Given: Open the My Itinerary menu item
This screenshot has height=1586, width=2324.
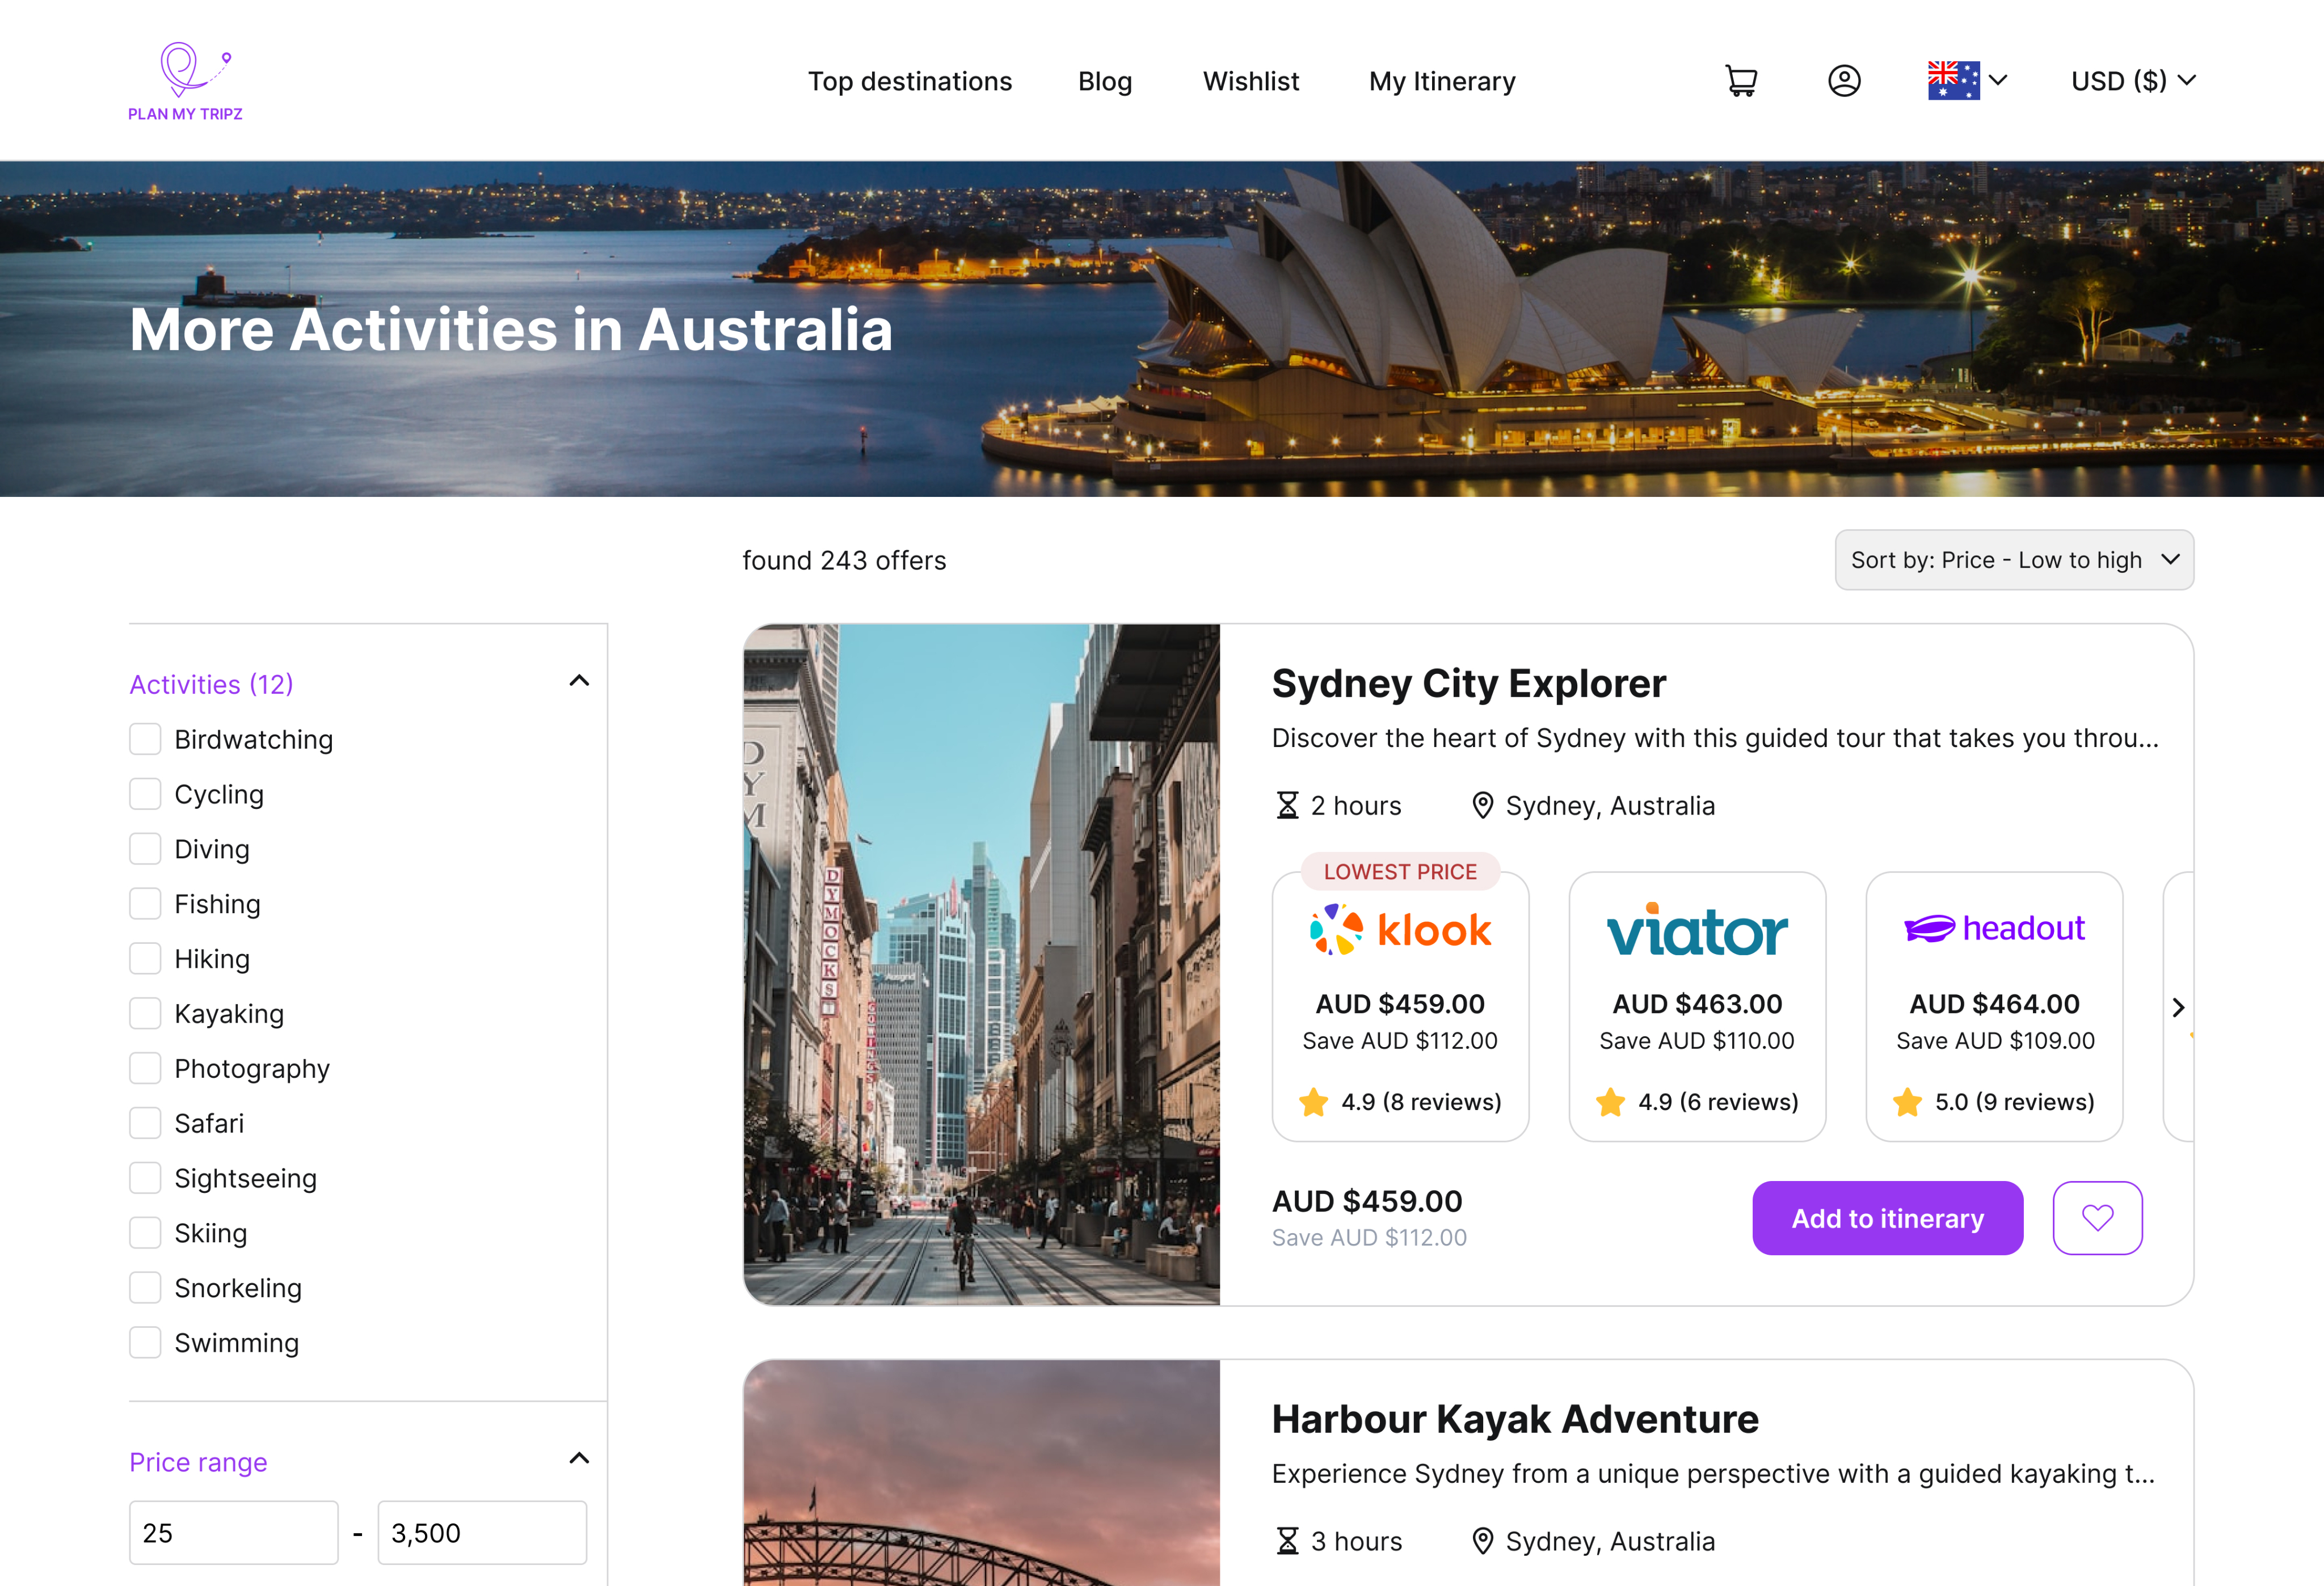Looking at the screenshot, I should [x=1441, y=81].
